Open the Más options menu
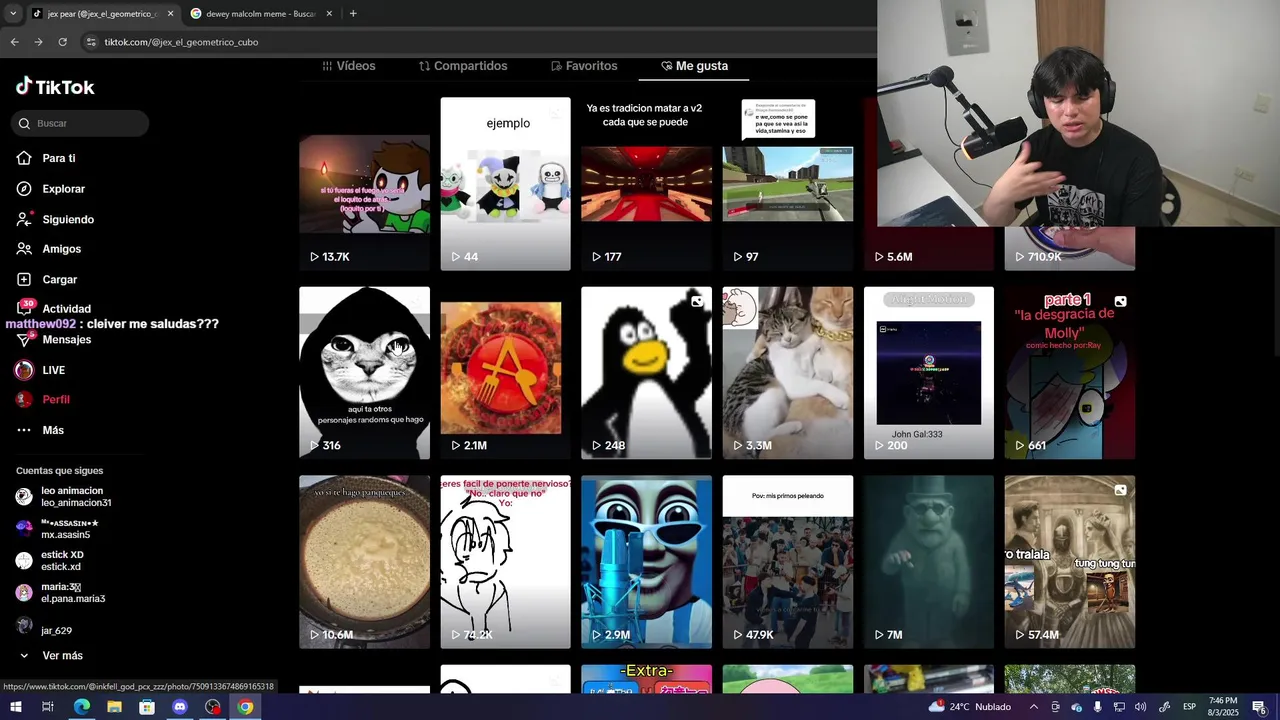The width and height of the screenshot is (1280, 720). tap(40, 430)
